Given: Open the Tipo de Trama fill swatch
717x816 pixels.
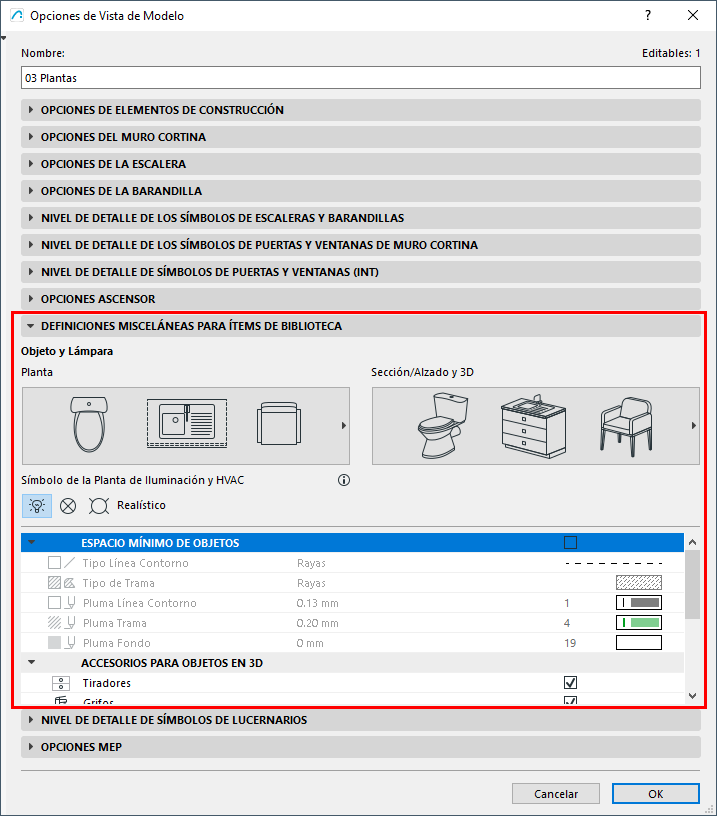Looking at the screenshot, I should click(638, 582).
